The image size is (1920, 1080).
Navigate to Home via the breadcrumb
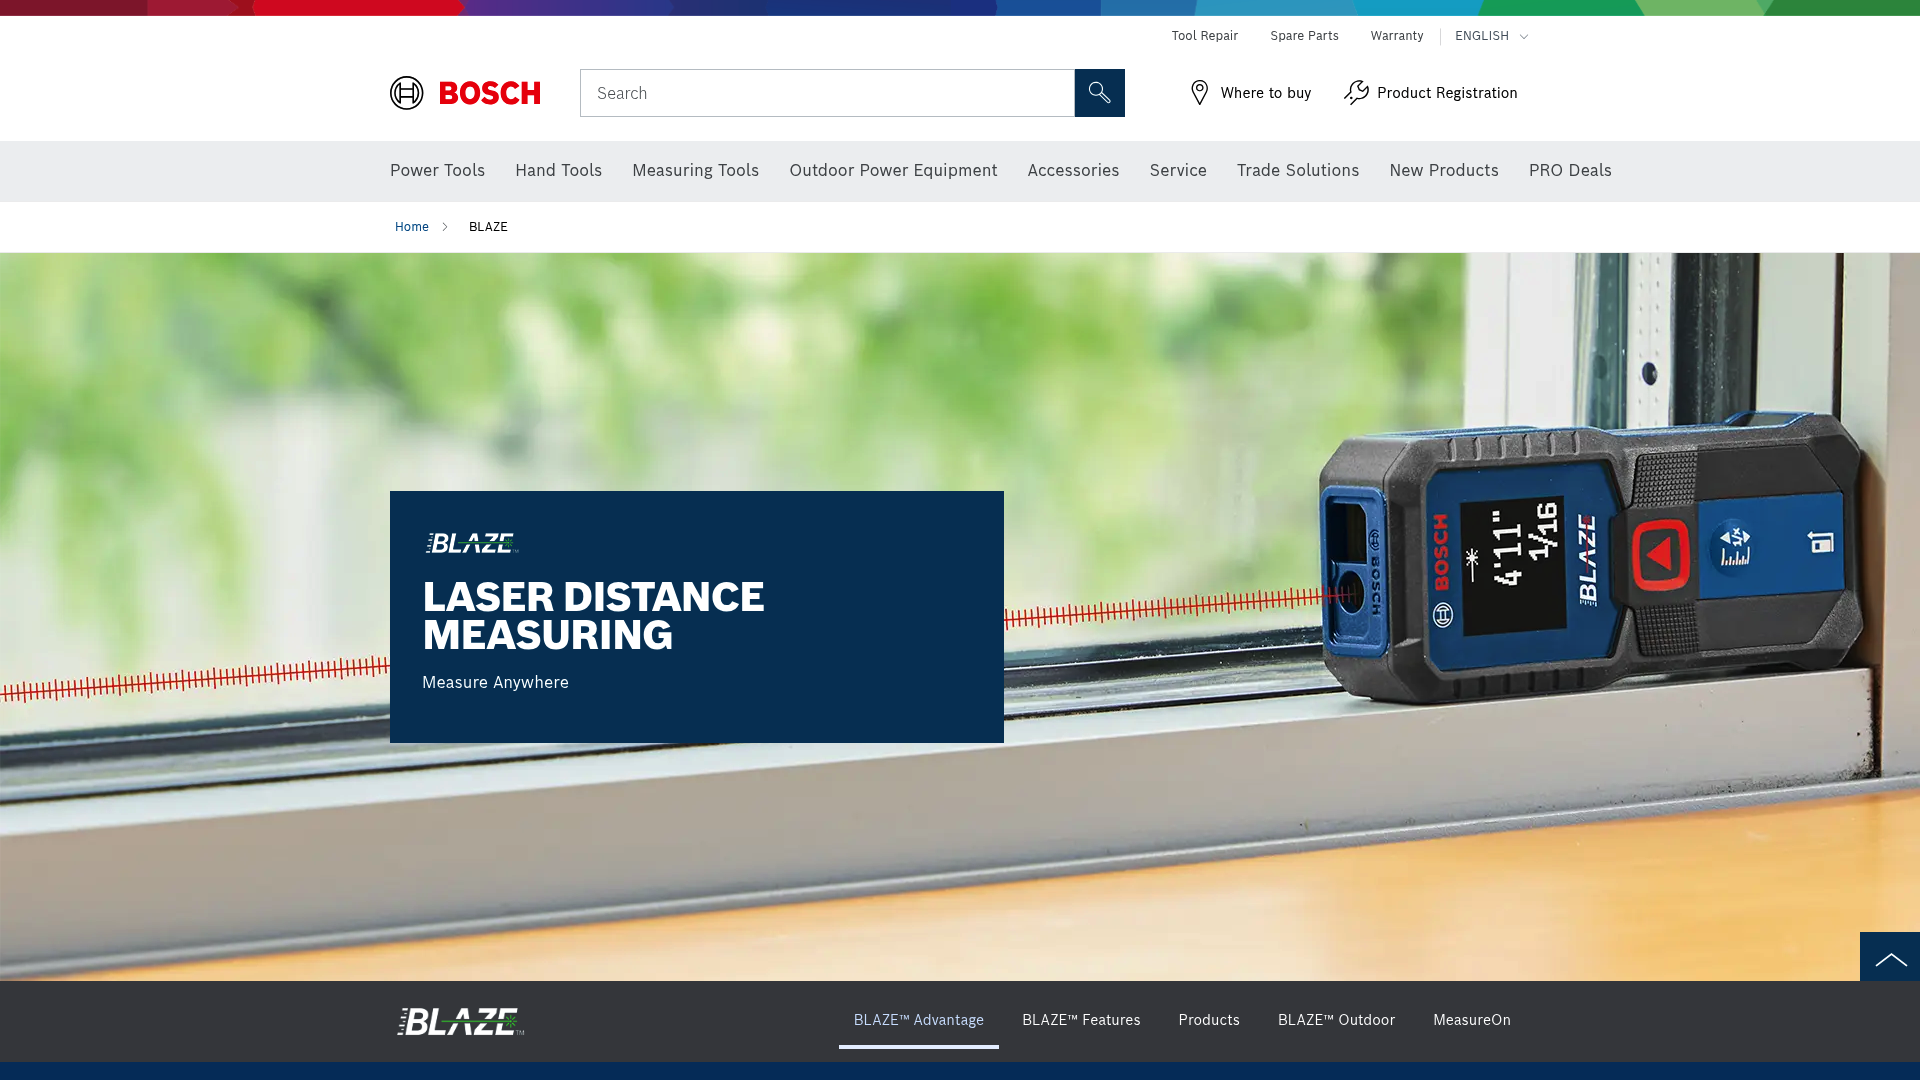tap(411, 227)
